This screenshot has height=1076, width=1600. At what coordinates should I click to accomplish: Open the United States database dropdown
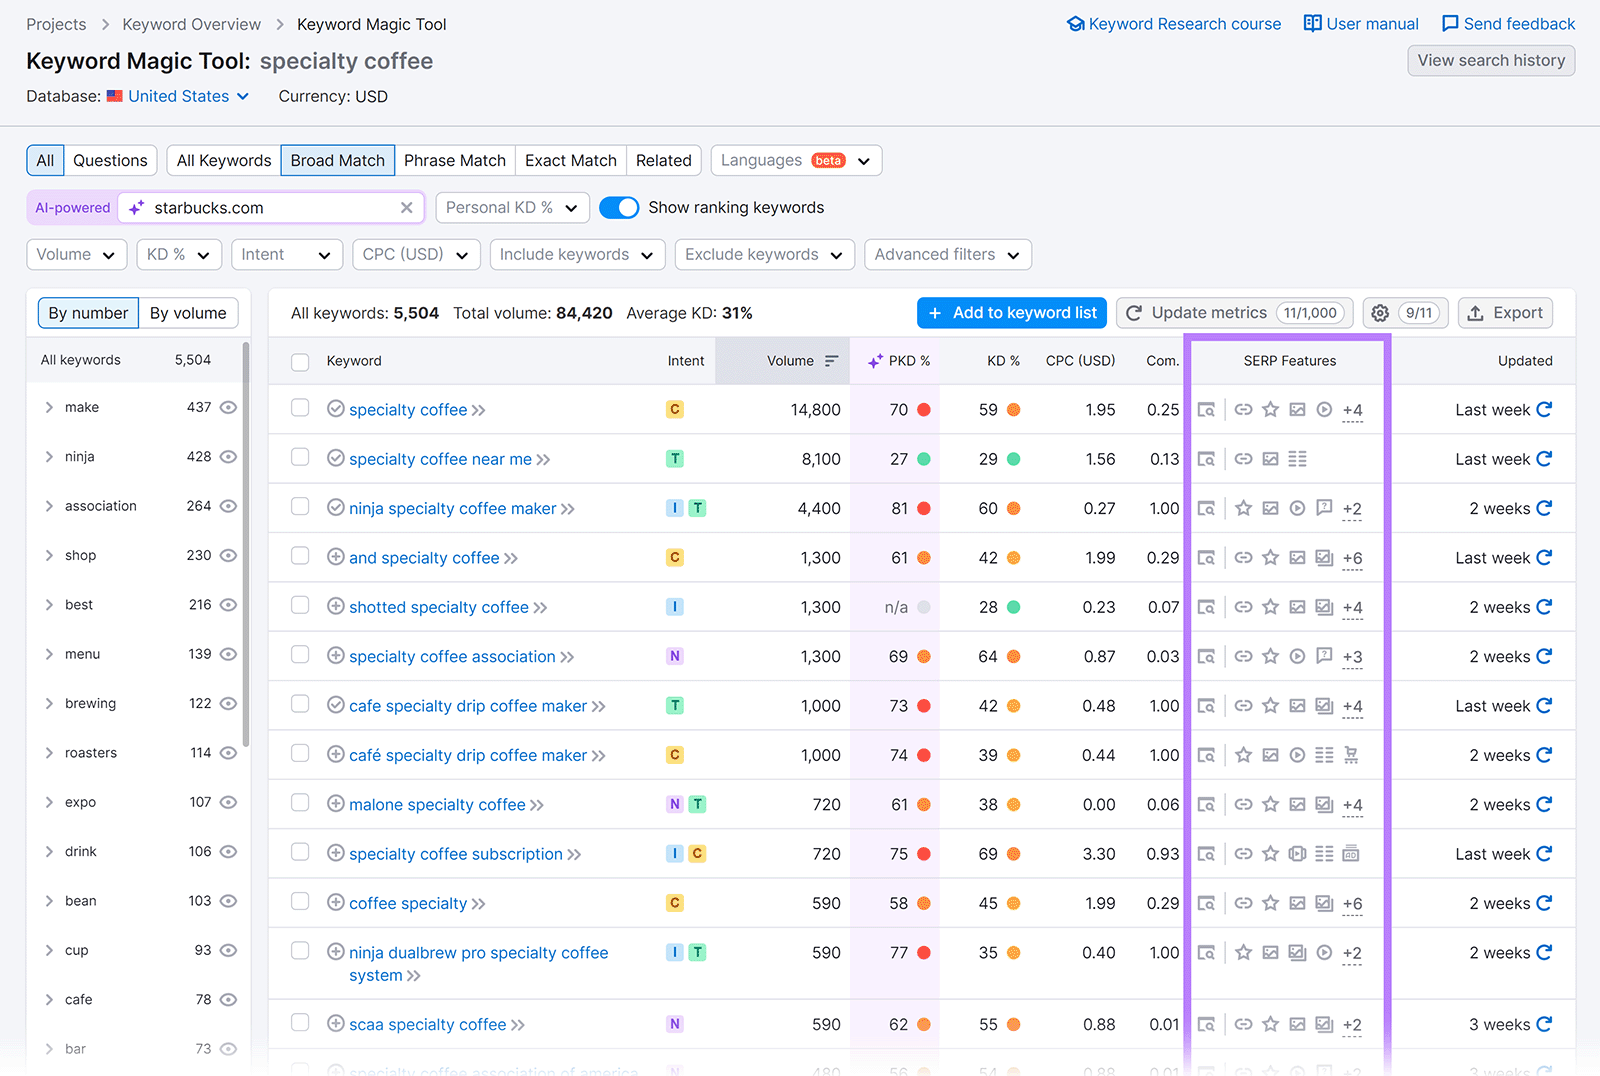click(178, 96)
